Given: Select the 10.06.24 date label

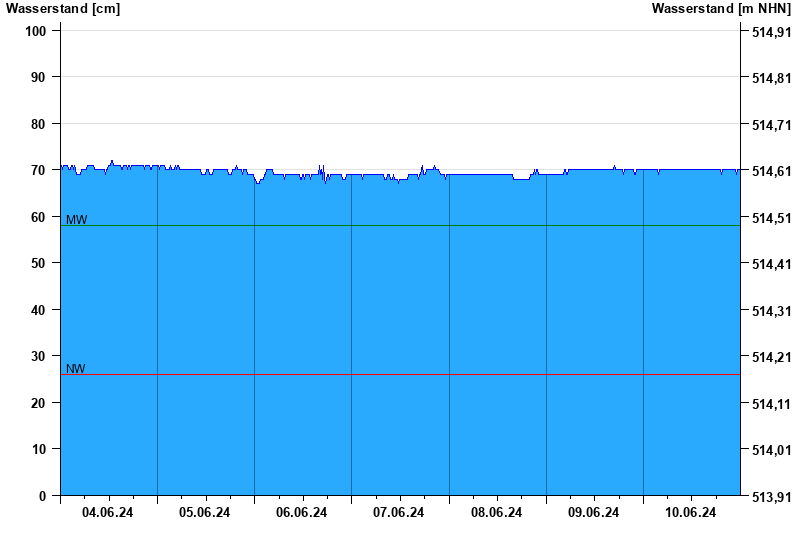Looking at the screenshot, I should click(690, 512).
